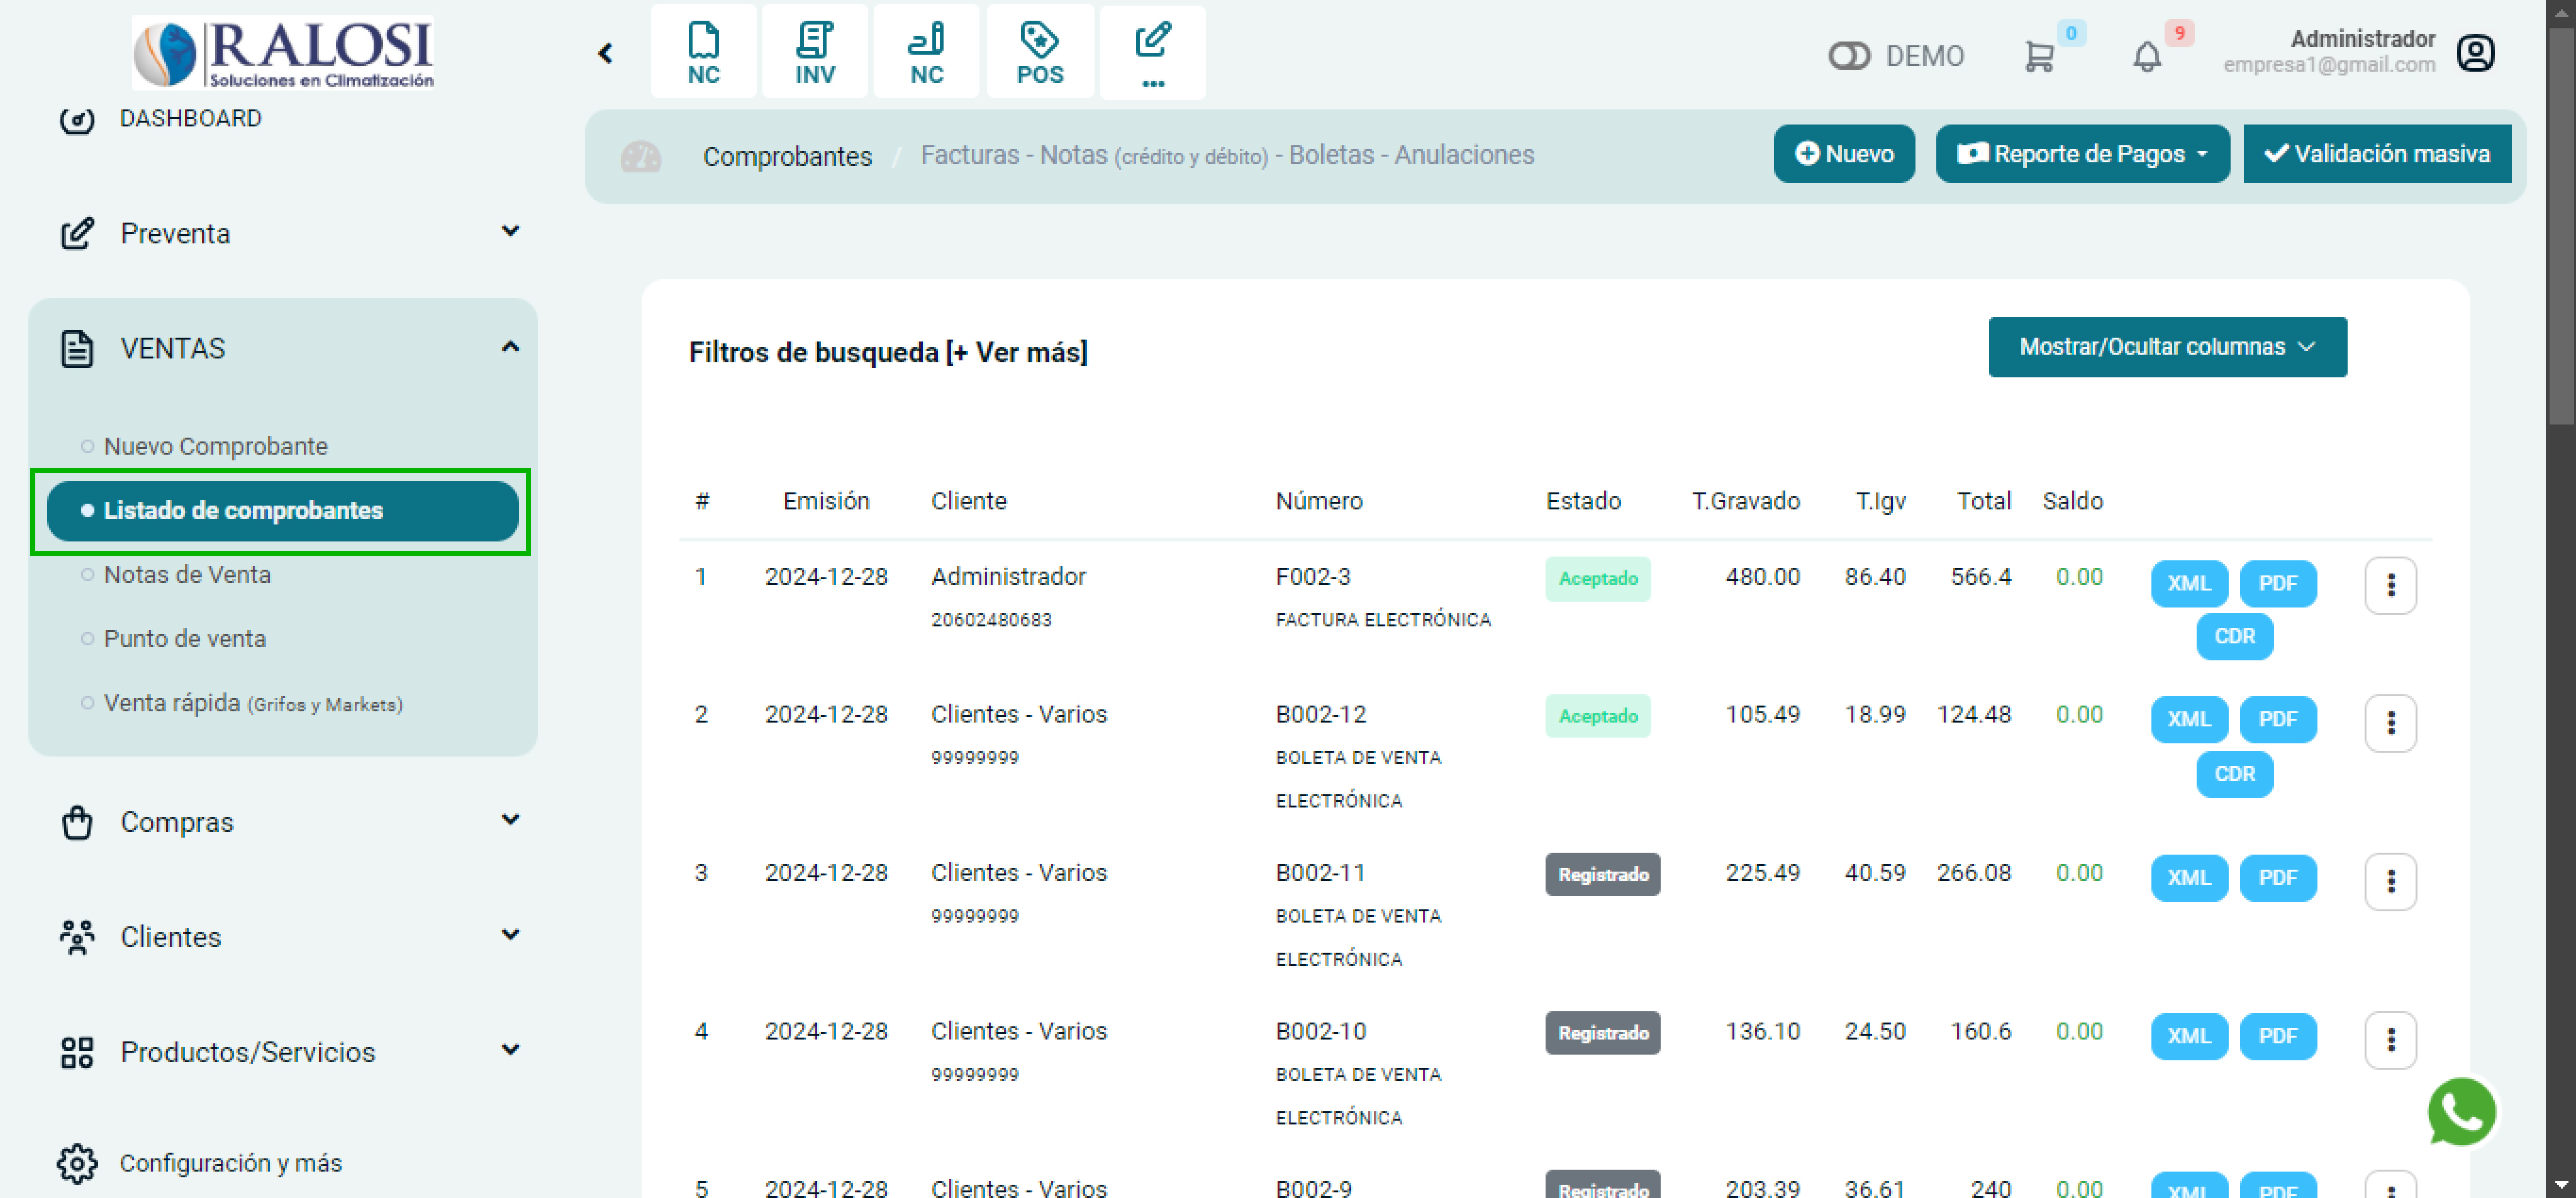Open three-dot menu for F002-3 row
The width and height of the screenshot is (2576, 1198).
[x=2390, y=585]
